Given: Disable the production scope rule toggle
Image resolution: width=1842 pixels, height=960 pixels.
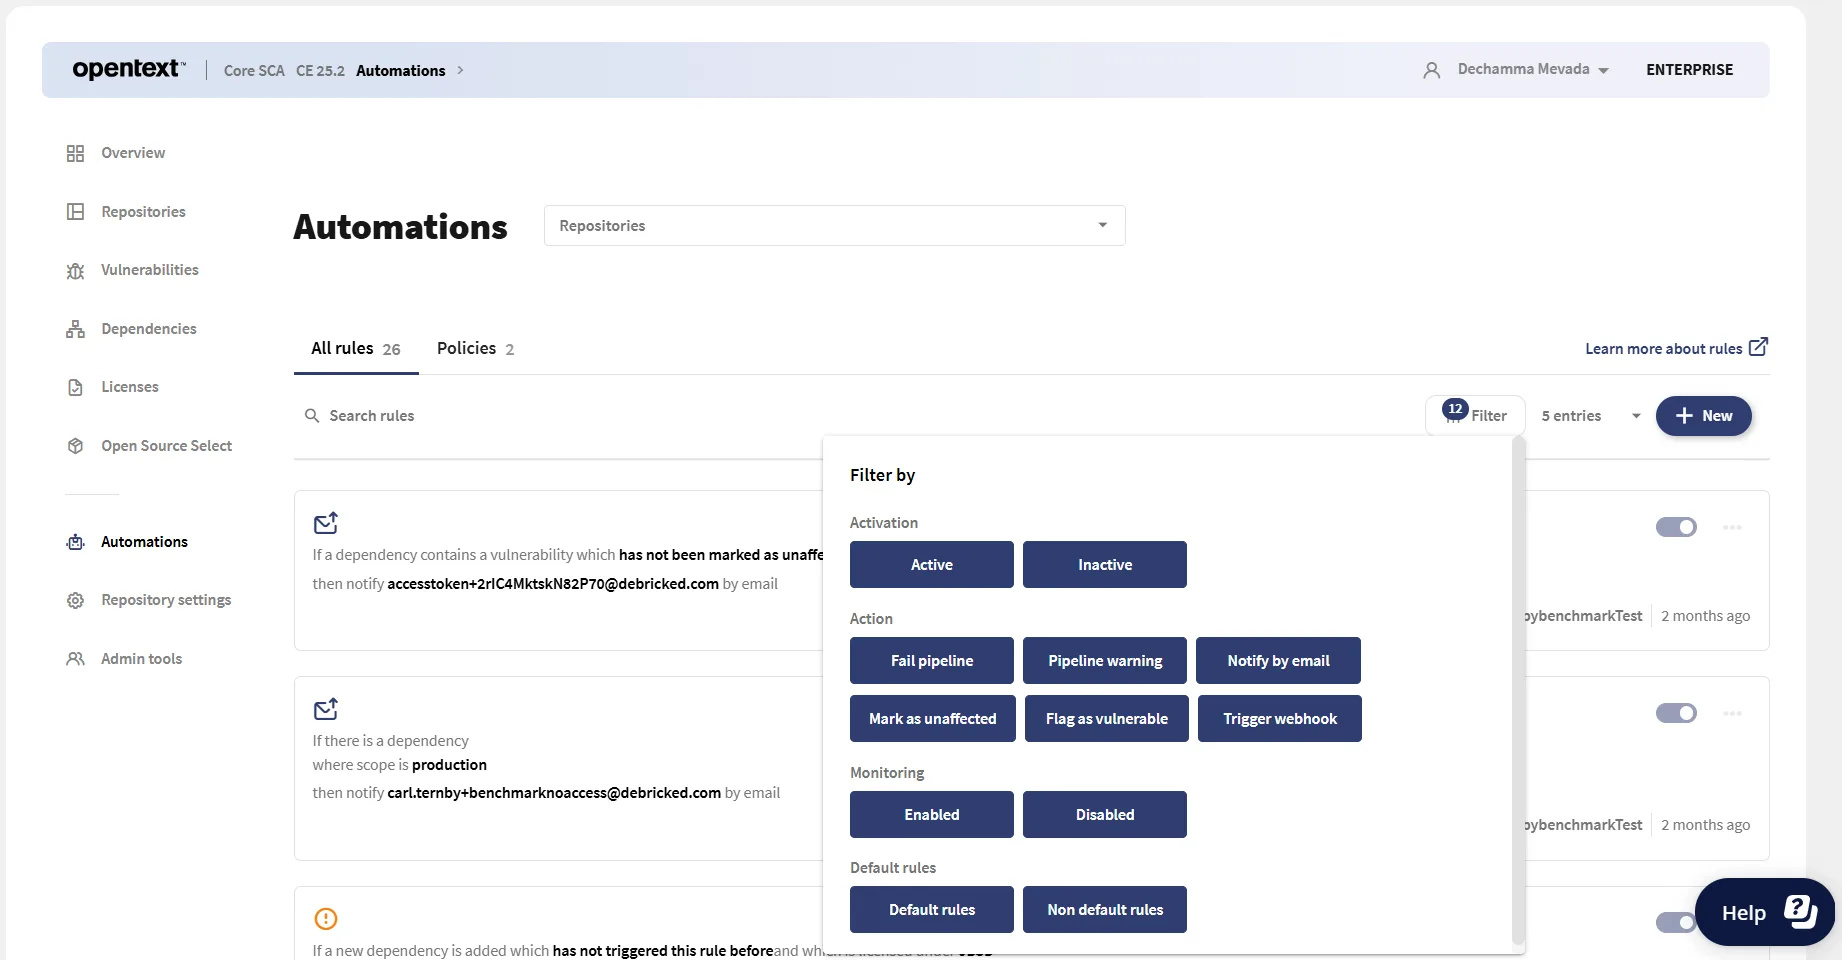Looking at the screenshot, I should (x=1675, y=713).
